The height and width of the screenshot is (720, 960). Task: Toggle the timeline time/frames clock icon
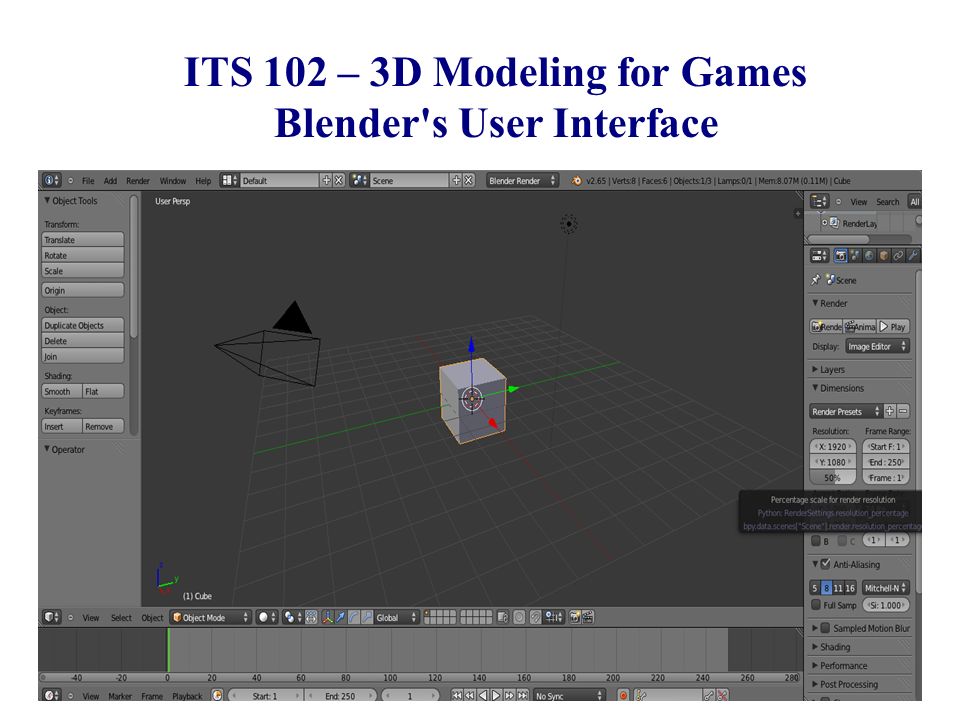click(217, 696)
